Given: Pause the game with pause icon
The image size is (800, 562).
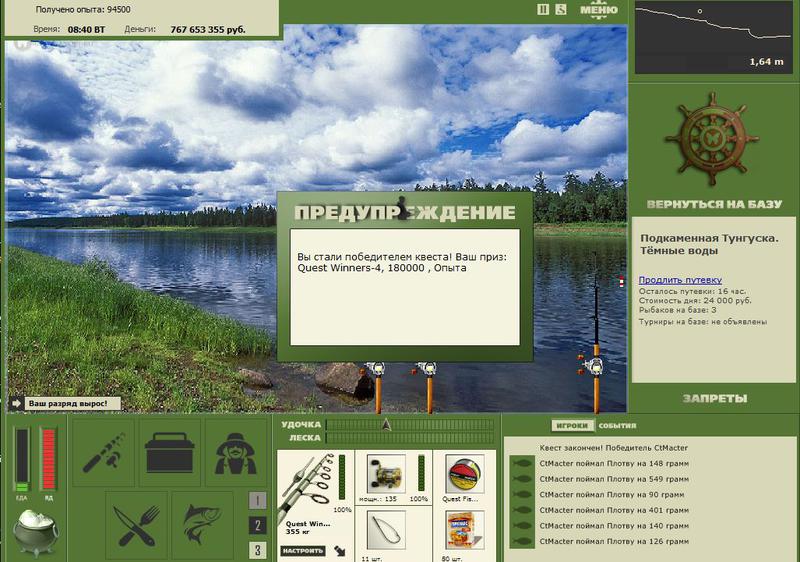Looking at the screenshot, I should point(543,9).
